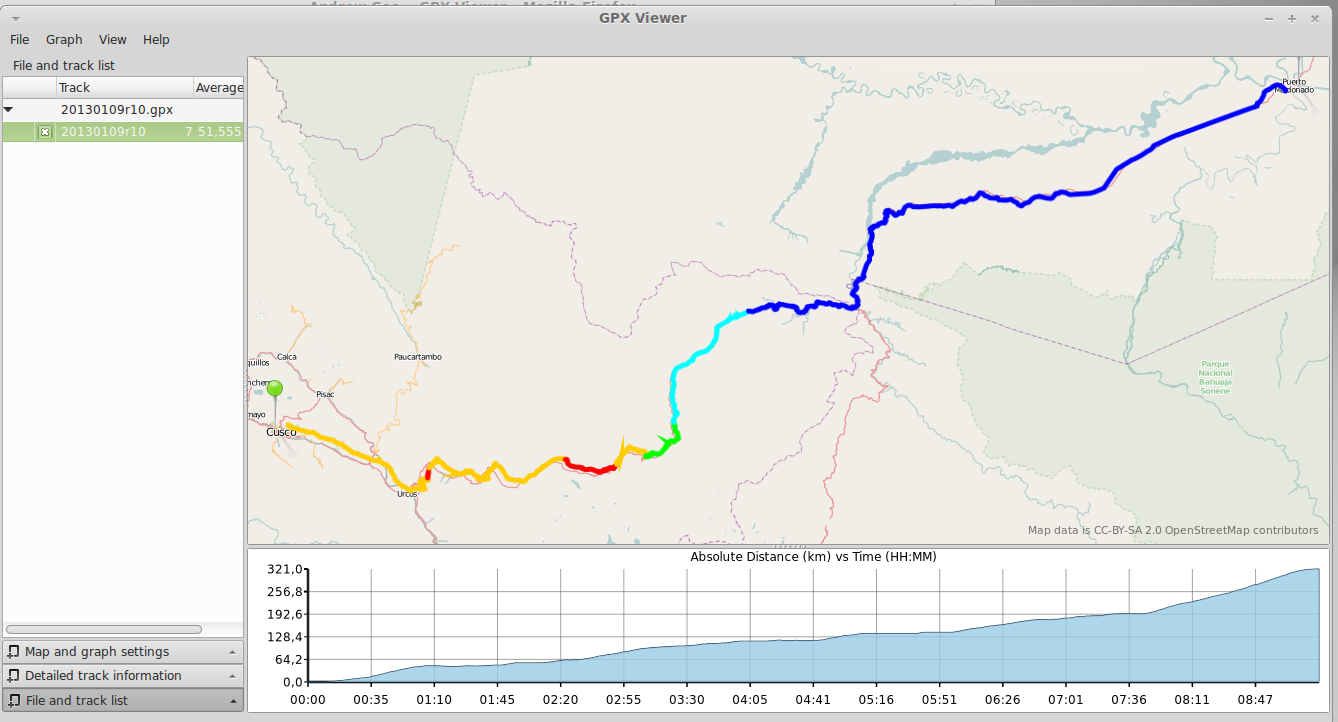Image resolution: width=1338 pixels, height=722 pixels.
Task: Open the View menu
Action: [112, 40]
